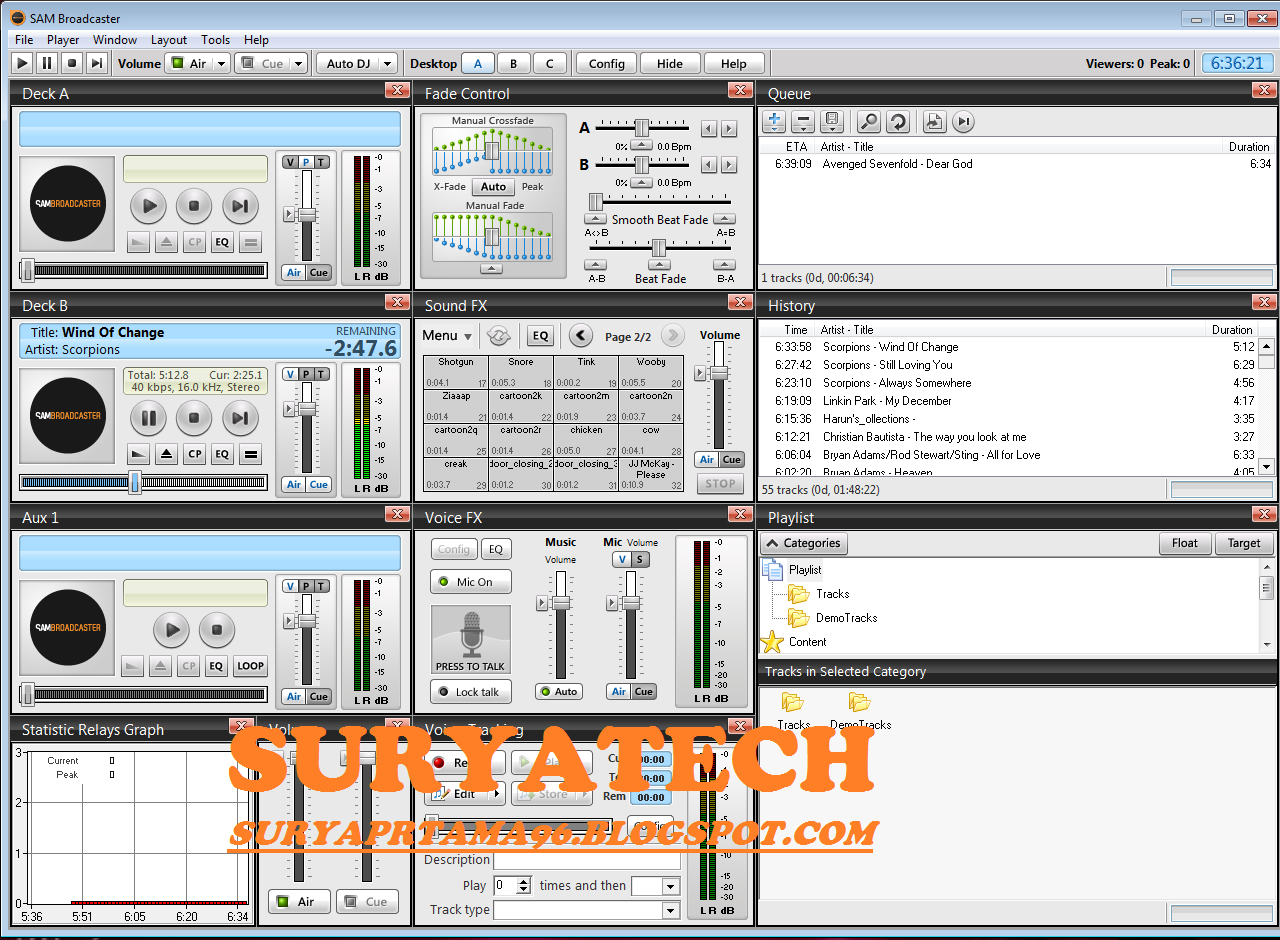Click the Pause button in the main toolbar

(47, 63)
